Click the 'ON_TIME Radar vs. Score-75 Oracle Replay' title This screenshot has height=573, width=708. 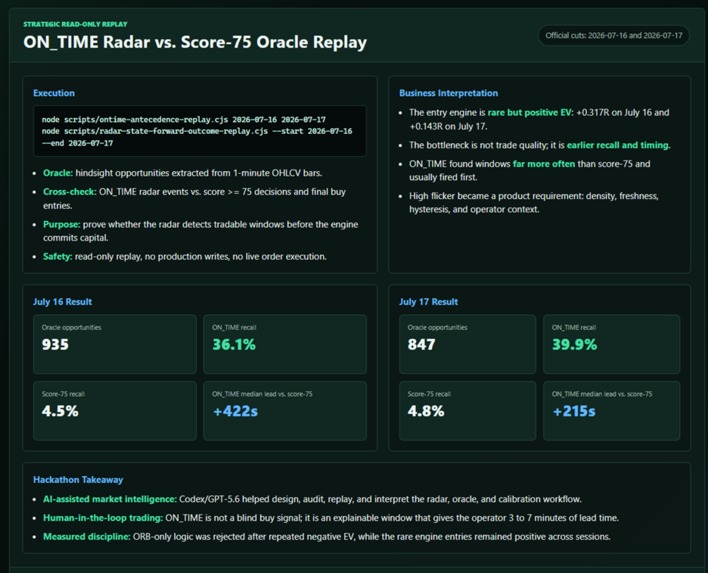(x=195, y=42)
